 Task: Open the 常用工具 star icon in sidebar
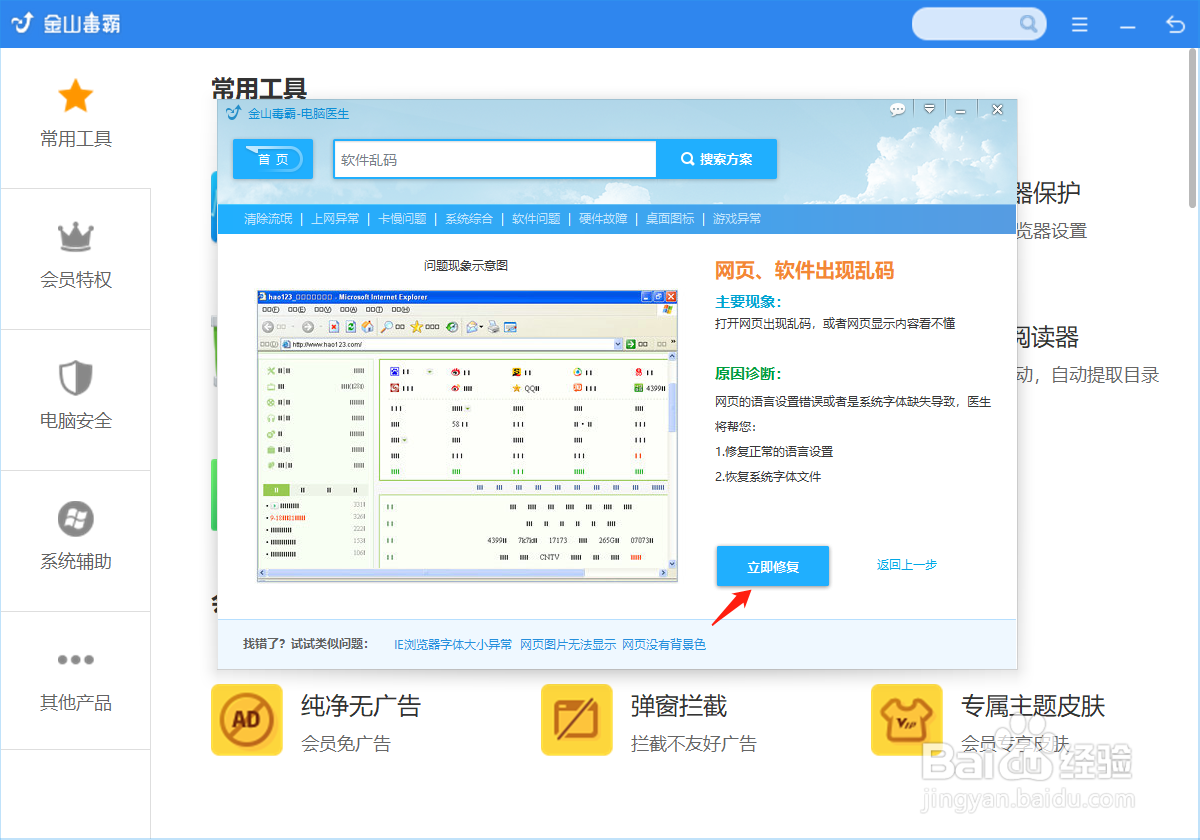[x=76, y=97]
